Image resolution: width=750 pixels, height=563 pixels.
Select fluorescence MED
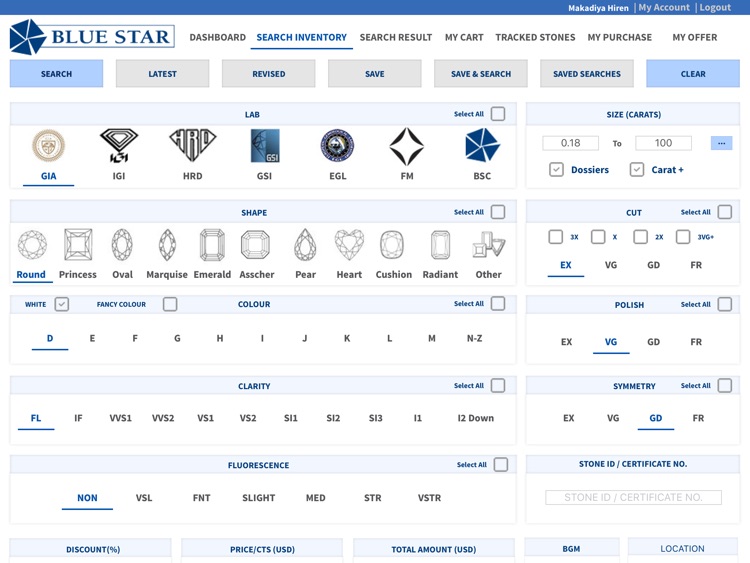[x=316, y=498]
